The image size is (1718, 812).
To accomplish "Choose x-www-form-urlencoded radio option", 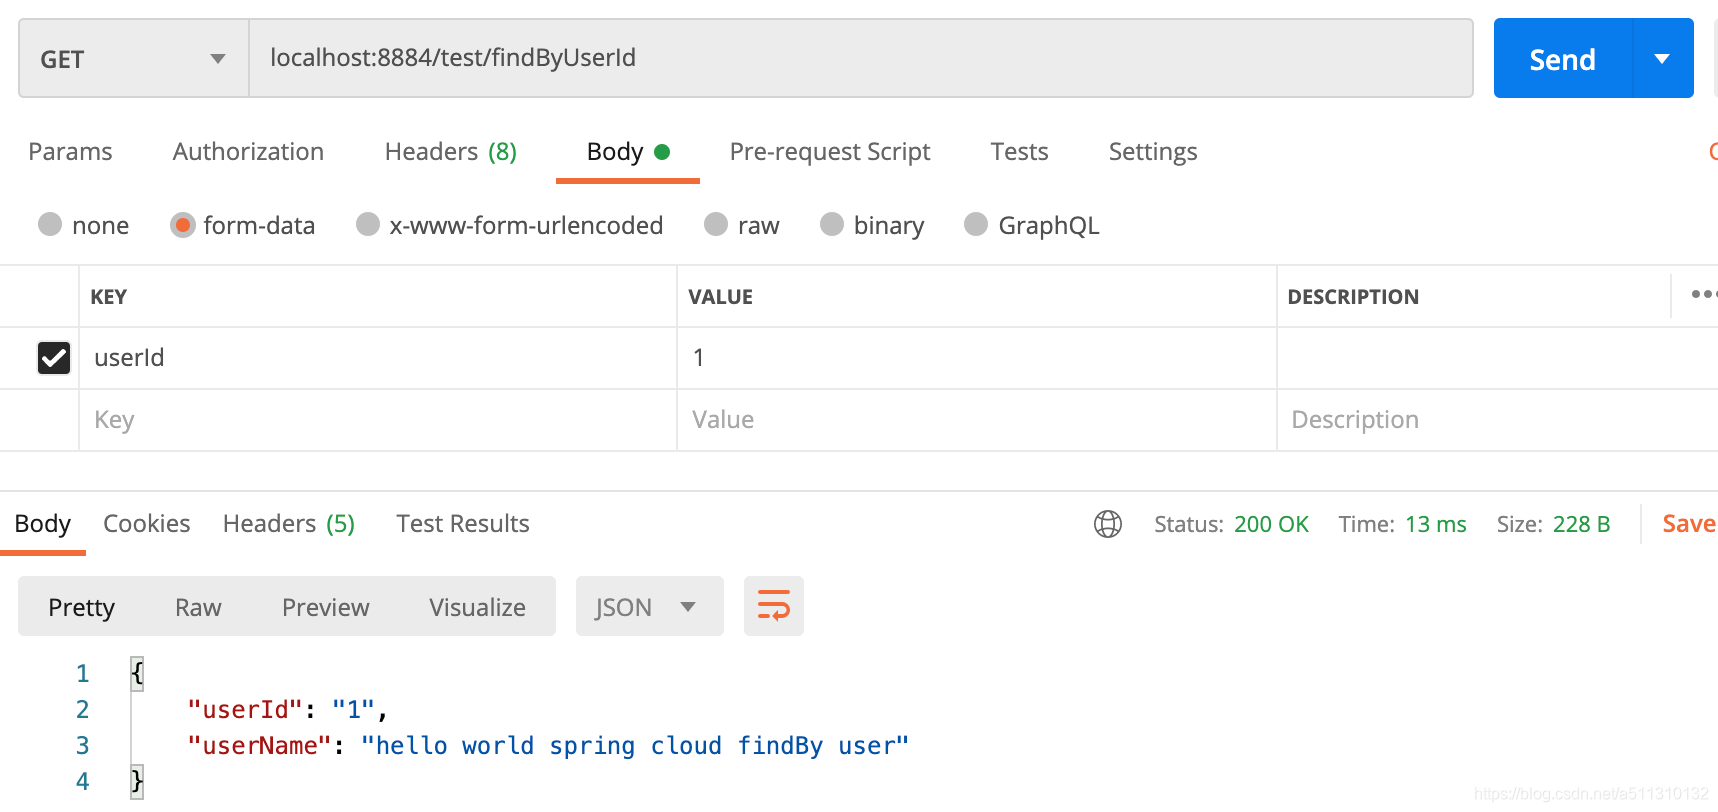I will (368, 224).
